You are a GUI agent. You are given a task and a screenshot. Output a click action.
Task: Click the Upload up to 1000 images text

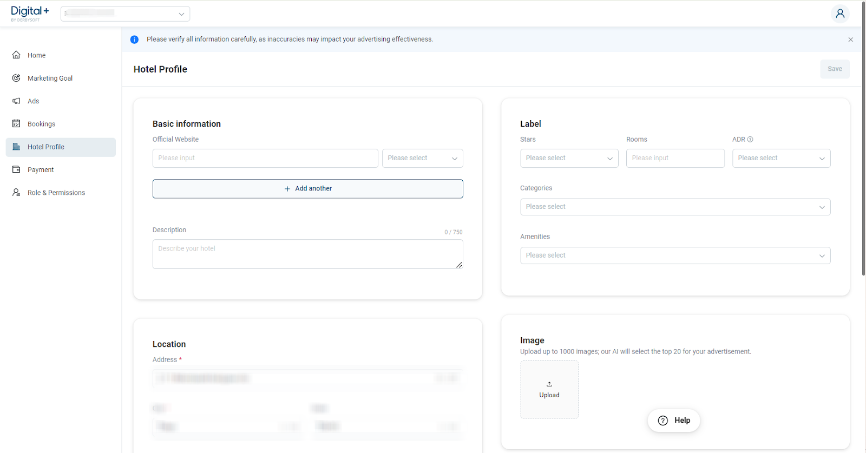point(636,351)
